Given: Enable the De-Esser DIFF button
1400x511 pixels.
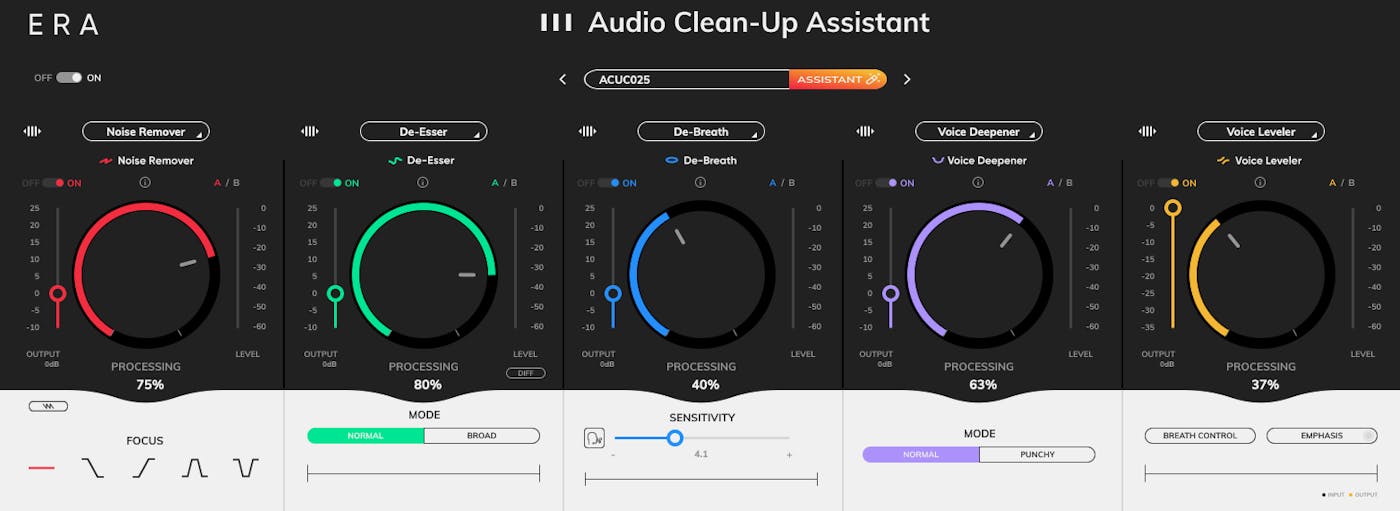Looking at the screenshot, I should (525, 373).
